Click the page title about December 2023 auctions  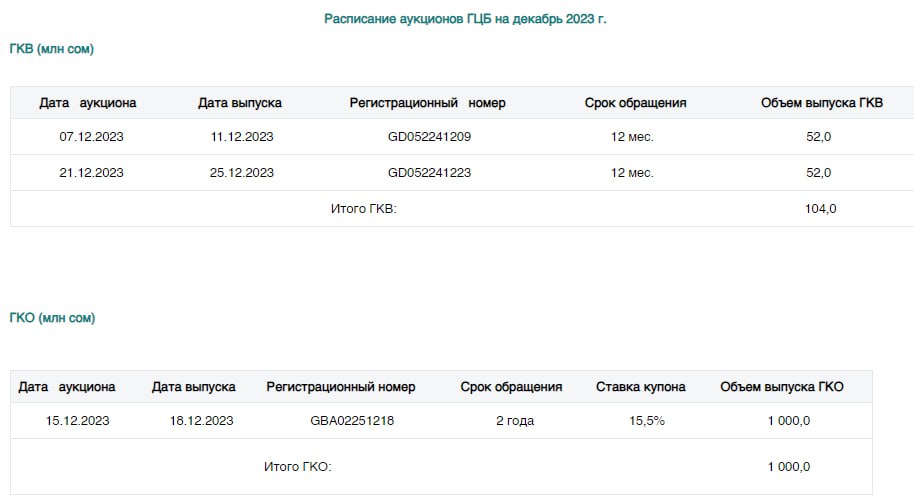click(465, 19)
